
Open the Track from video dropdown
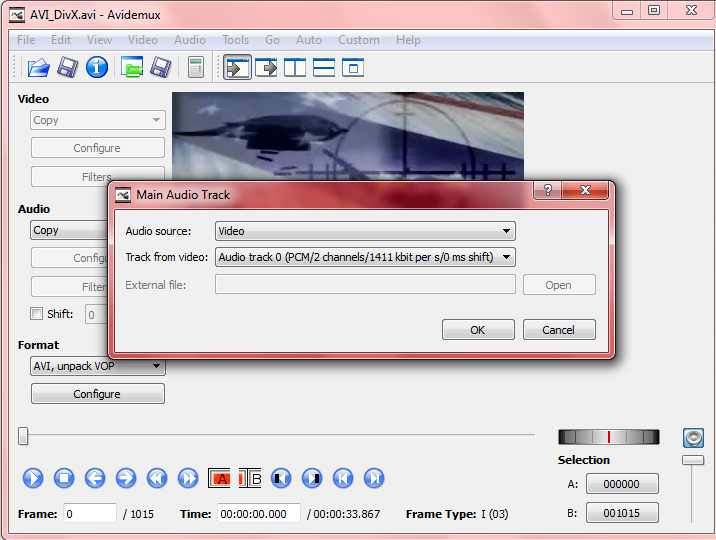point(365,257)
